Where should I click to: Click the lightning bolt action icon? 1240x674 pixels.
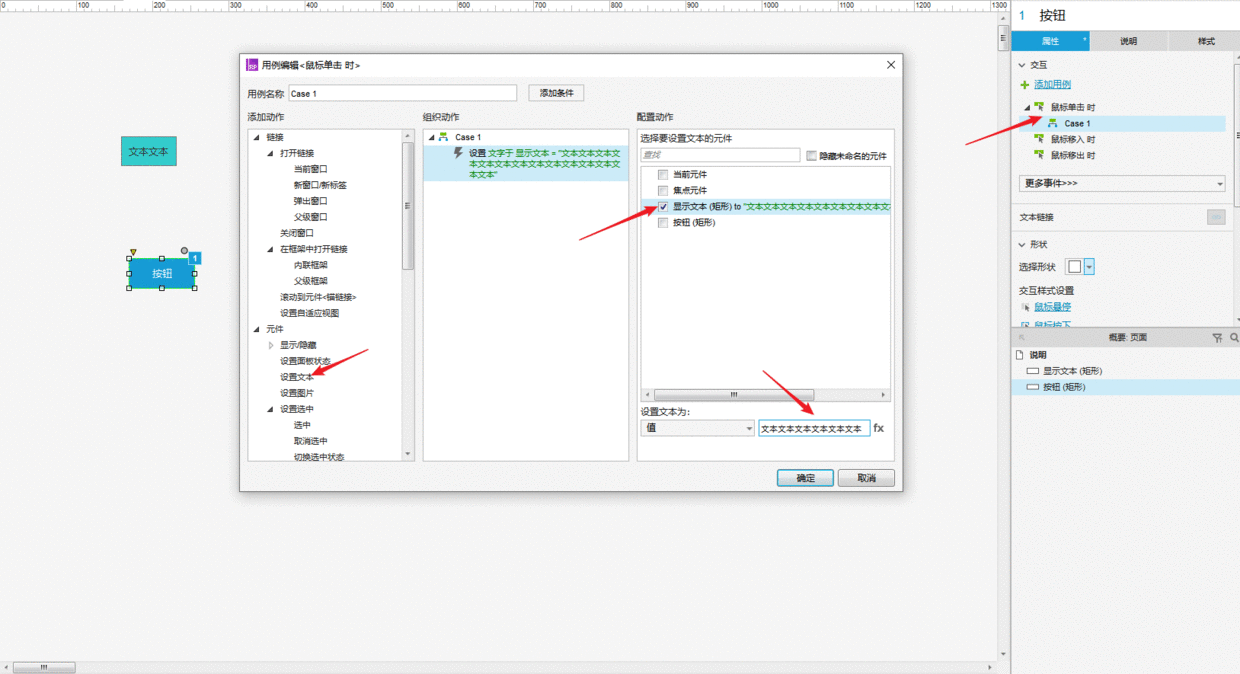[459, 153]
